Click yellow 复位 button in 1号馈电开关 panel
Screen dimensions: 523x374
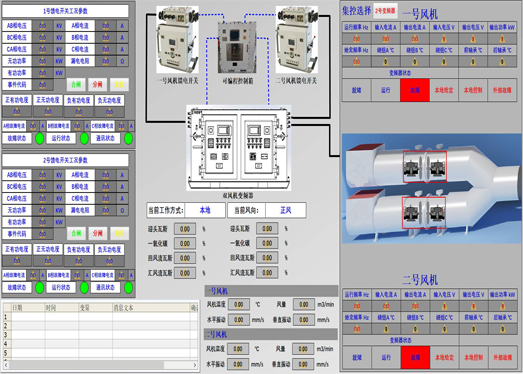tap(119, 84)
